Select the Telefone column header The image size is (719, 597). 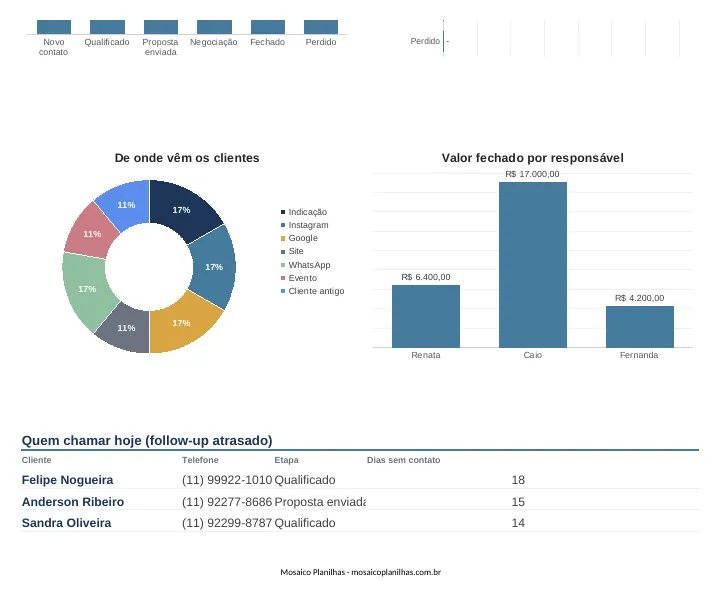pos(200,460)
